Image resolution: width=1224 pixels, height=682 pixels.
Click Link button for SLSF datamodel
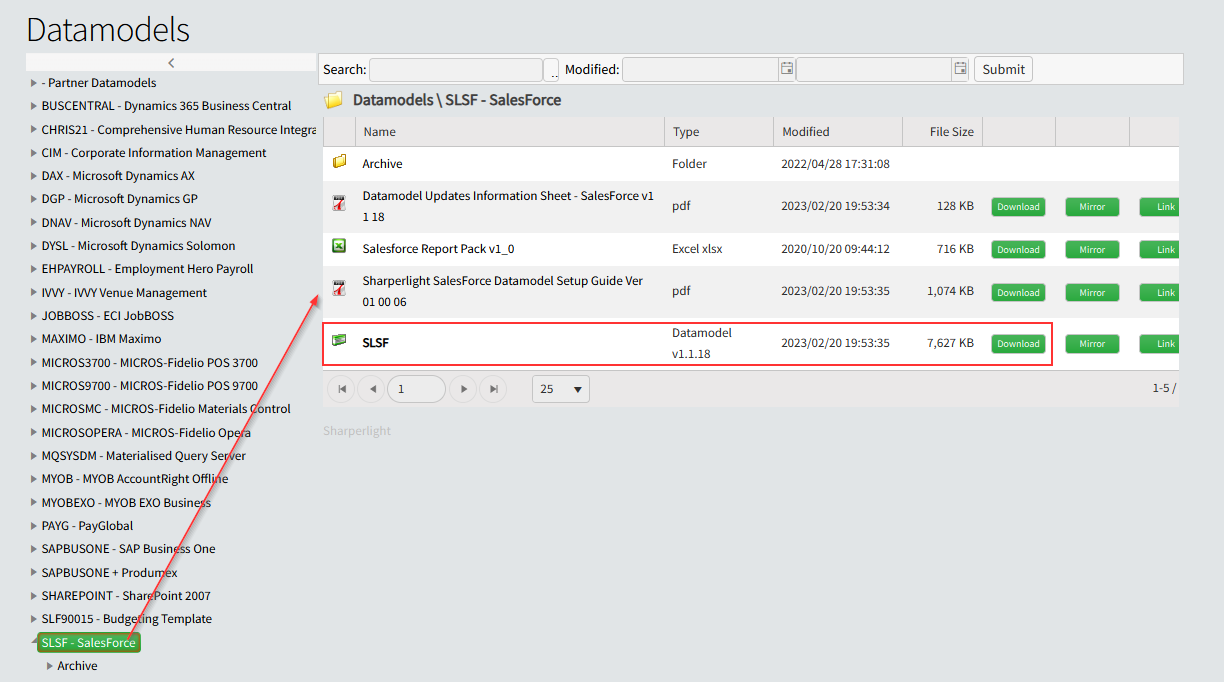pos(1160,344)
